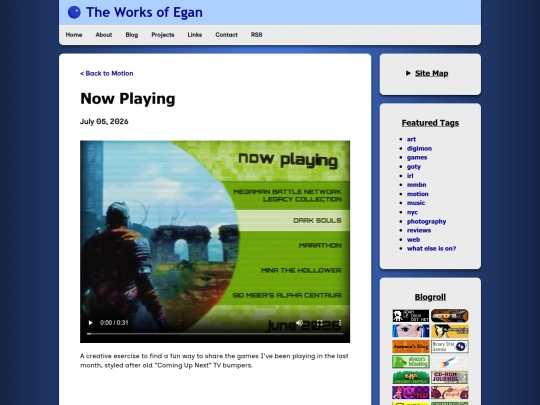This screenshot has width=540, height=405.
Task: Play the Now Playing video
Action: tap(90, 323)
